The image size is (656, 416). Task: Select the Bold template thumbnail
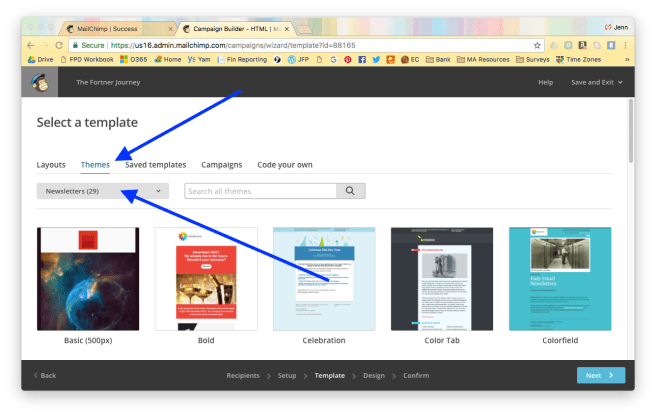click(206, 279)
